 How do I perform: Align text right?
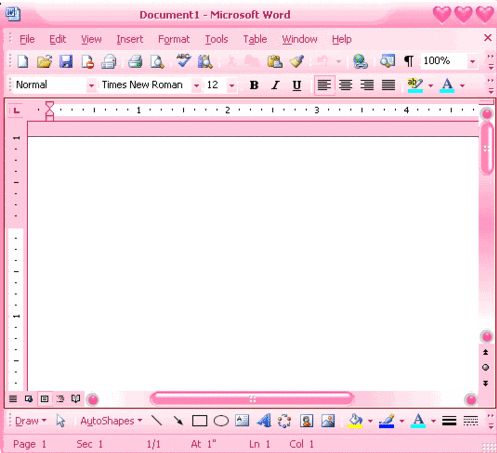pos(367,85)
